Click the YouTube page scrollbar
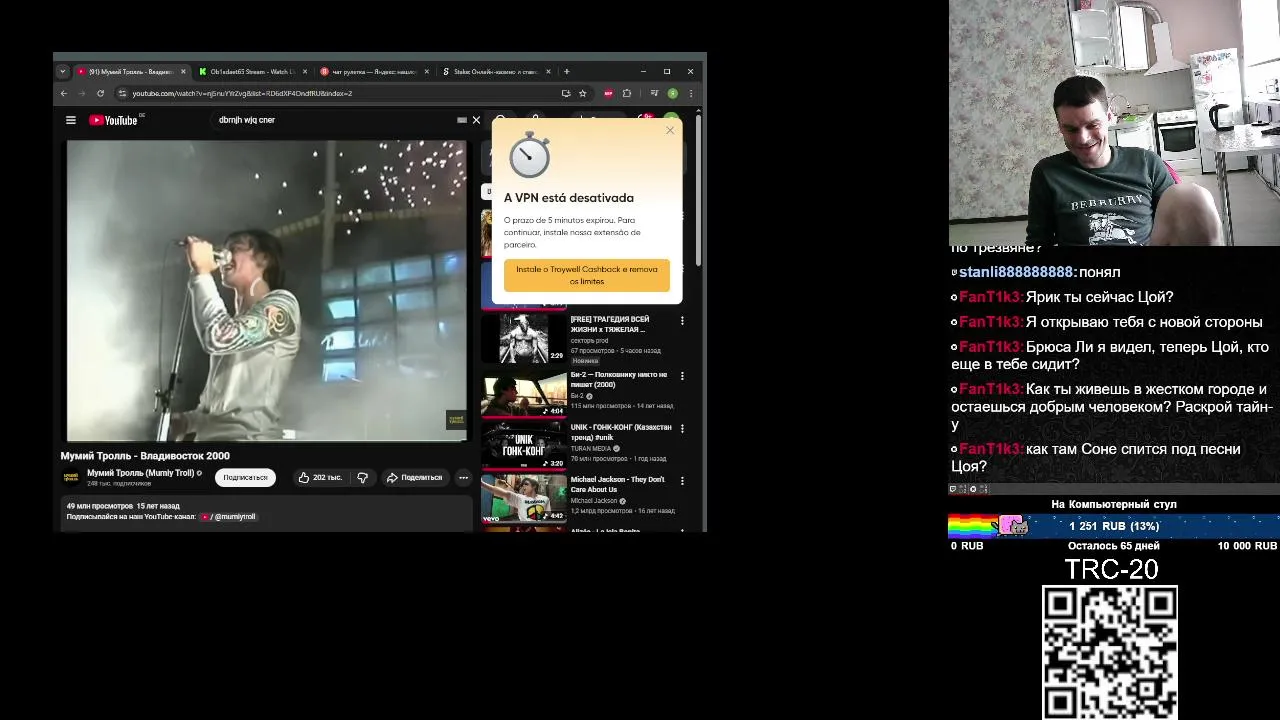Image resolution: width=1280 pixels, height=720 pixels. 698,190
